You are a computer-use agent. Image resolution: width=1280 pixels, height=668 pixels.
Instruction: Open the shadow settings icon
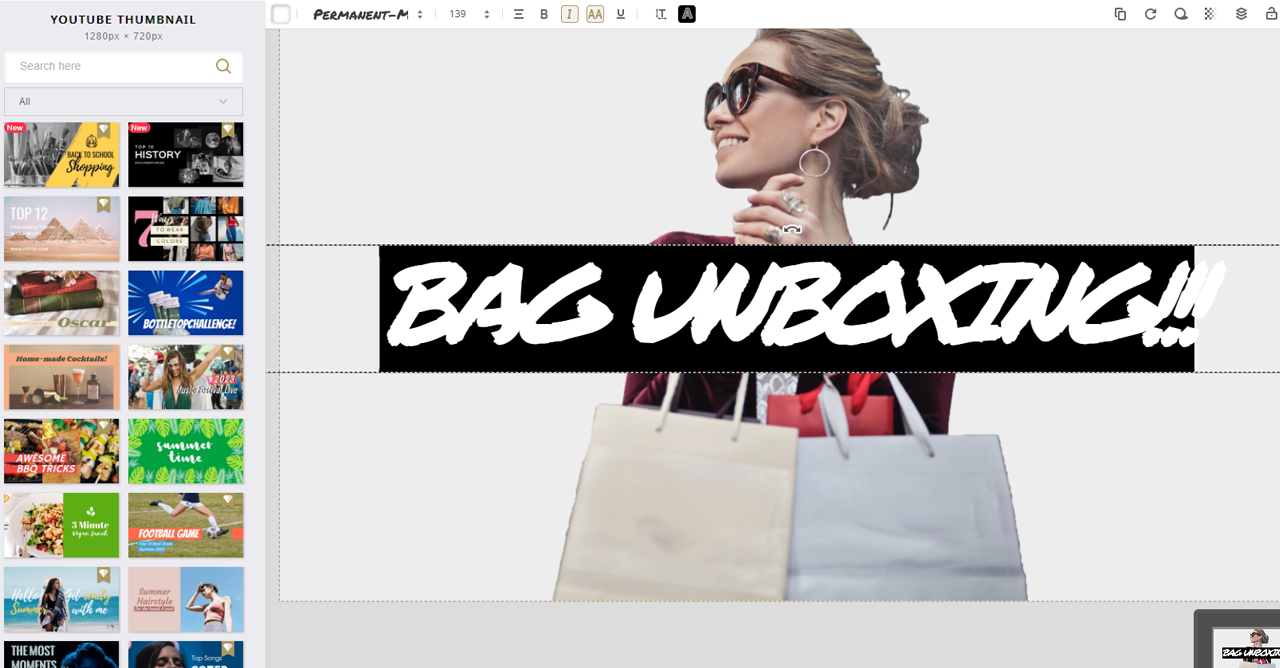[1181, 14]
